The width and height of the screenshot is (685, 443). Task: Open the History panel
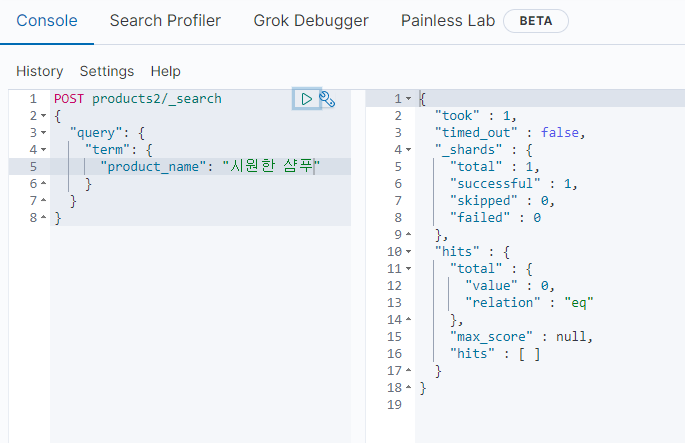39,71
